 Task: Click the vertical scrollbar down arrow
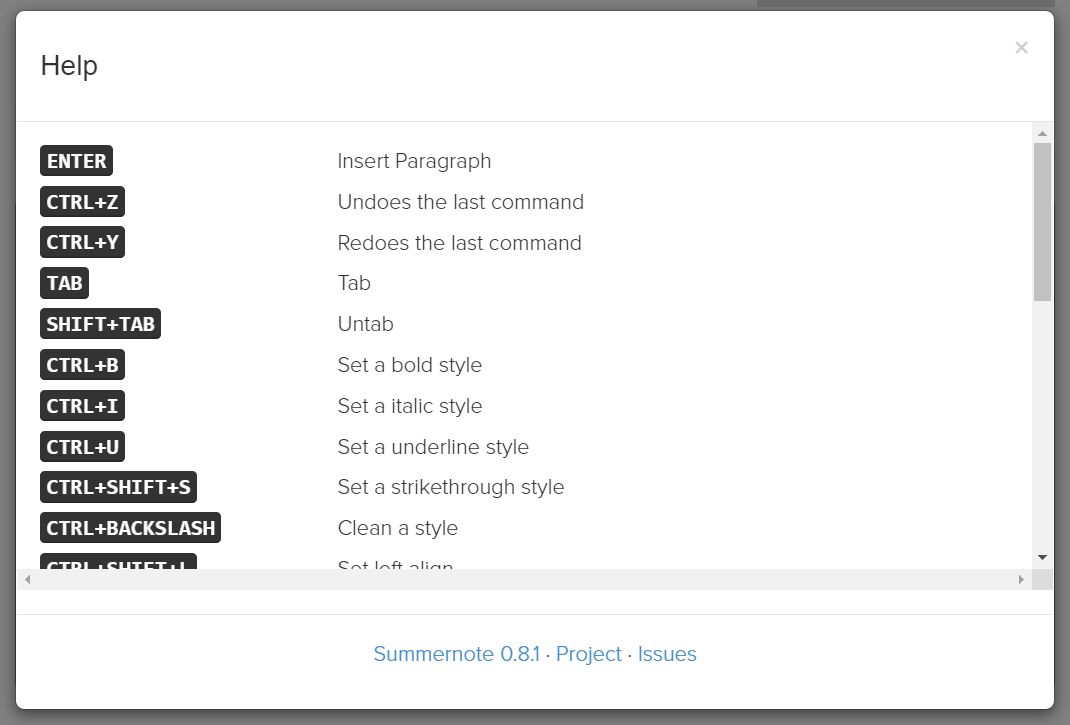tap(1042, 557)
